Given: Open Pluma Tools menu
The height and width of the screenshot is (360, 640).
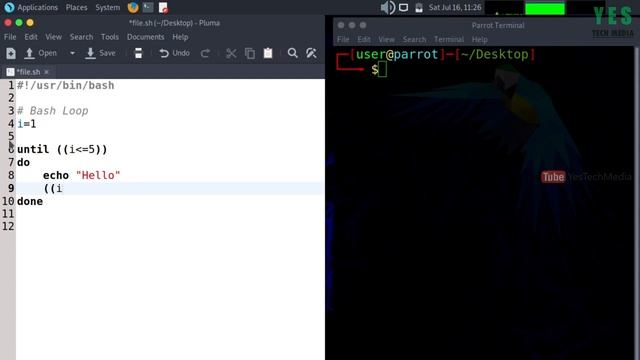Looking at the screenshot, I should [110, 37].
